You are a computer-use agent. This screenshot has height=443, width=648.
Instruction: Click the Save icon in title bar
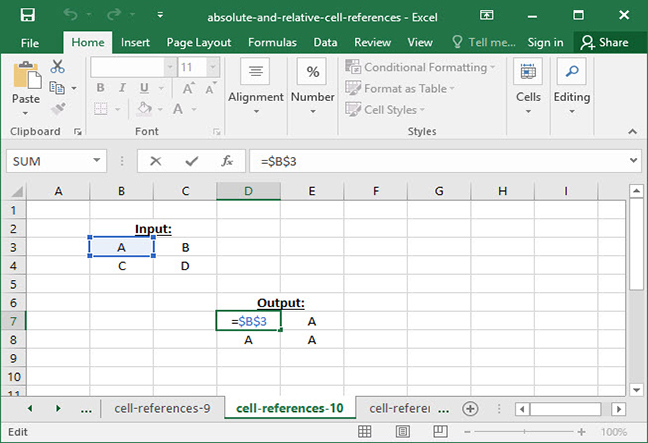[27, 16]
